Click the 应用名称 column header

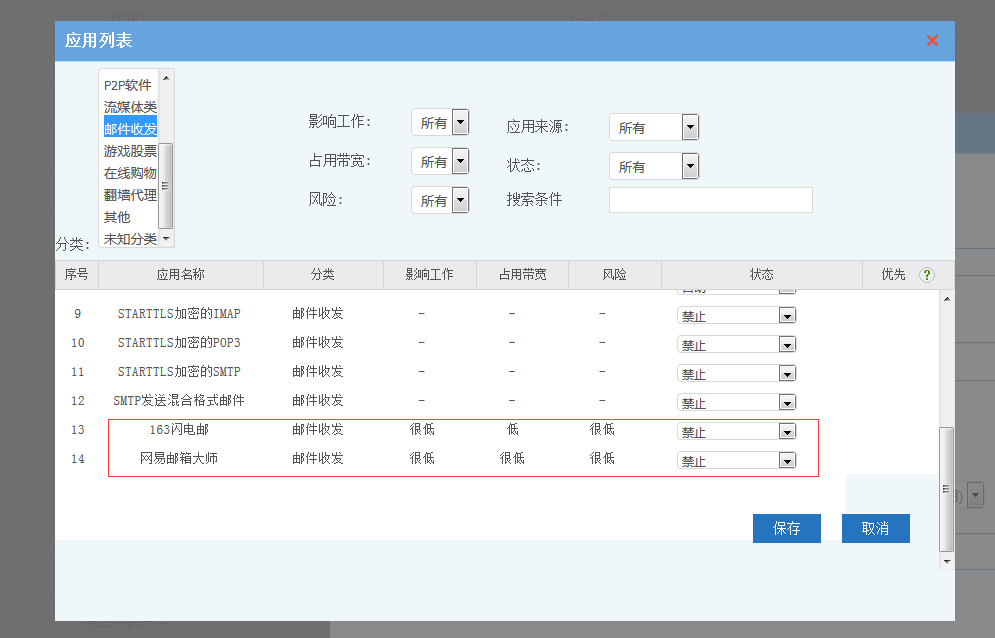point(181,275)
